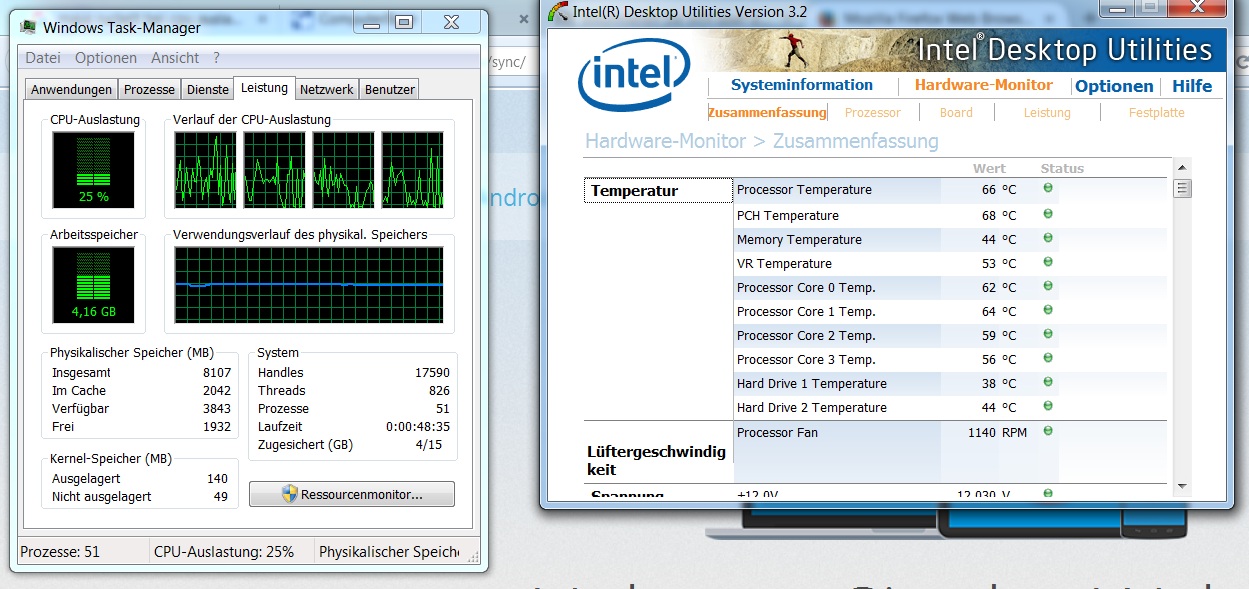Viewport: 1249px width, 589px height.
Task: Click the Wert column header
Action: point(989,168)
